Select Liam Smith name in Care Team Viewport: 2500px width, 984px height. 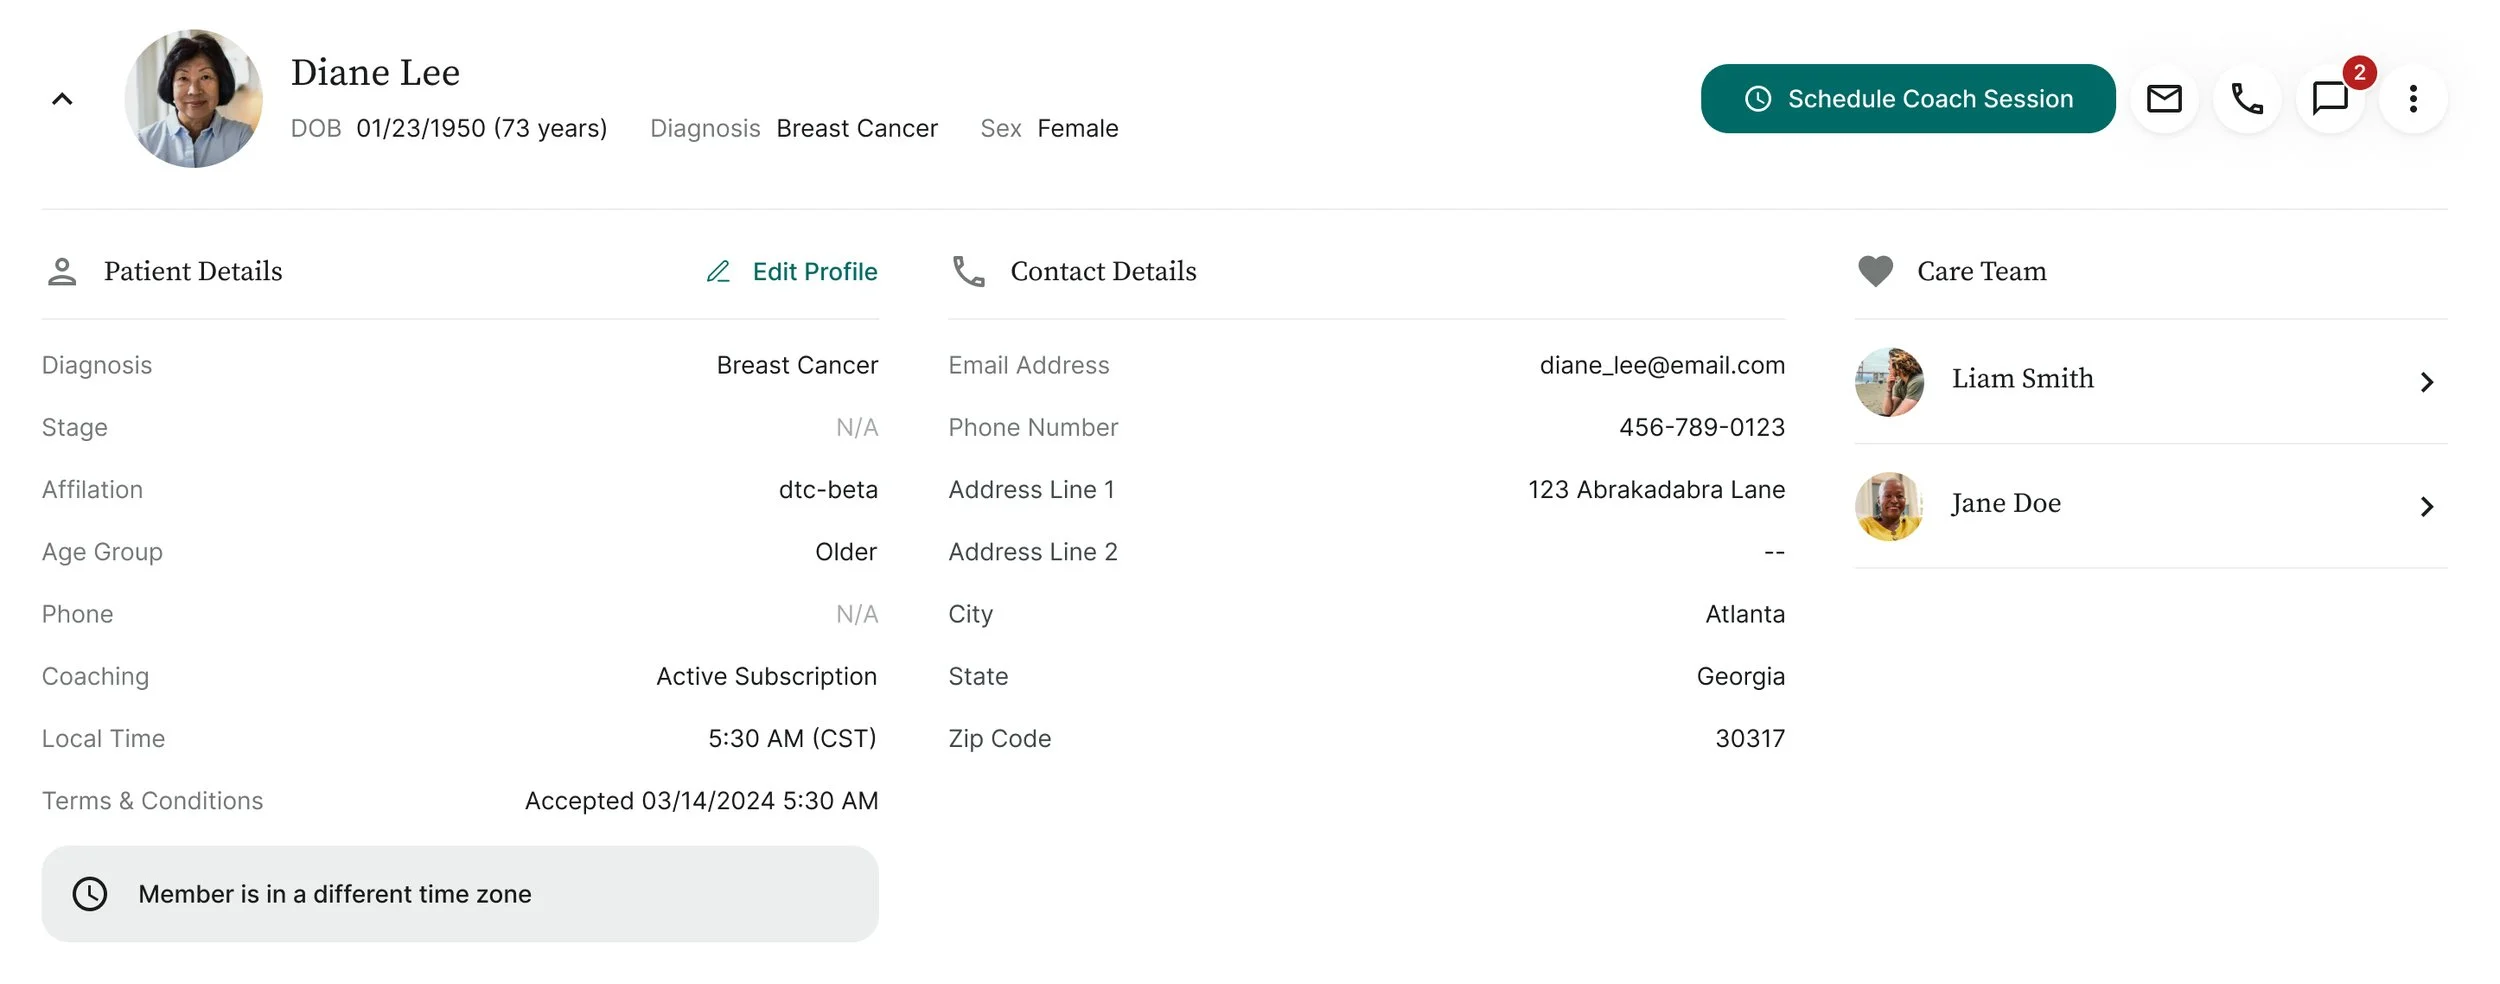[2022, 379]
